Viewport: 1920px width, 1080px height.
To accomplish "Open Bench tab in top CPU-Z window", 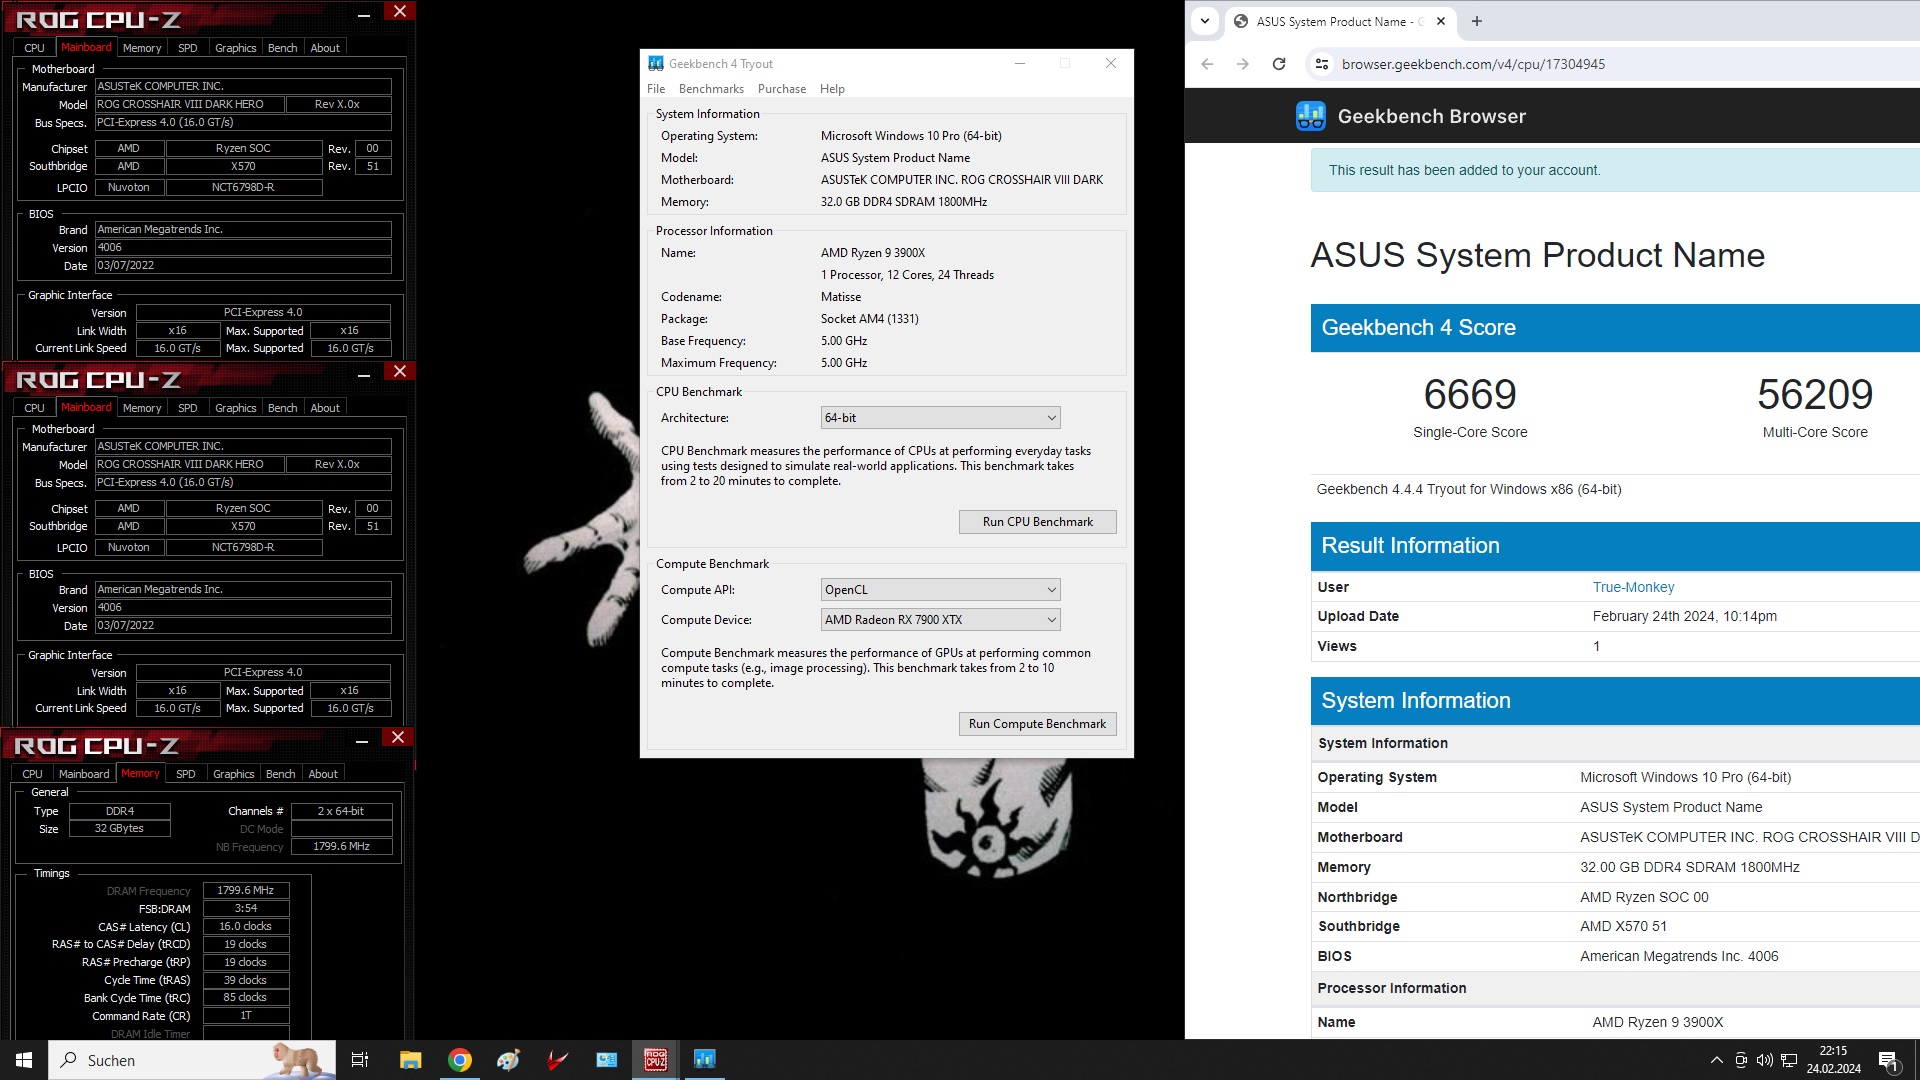I will tap(283, 48).
